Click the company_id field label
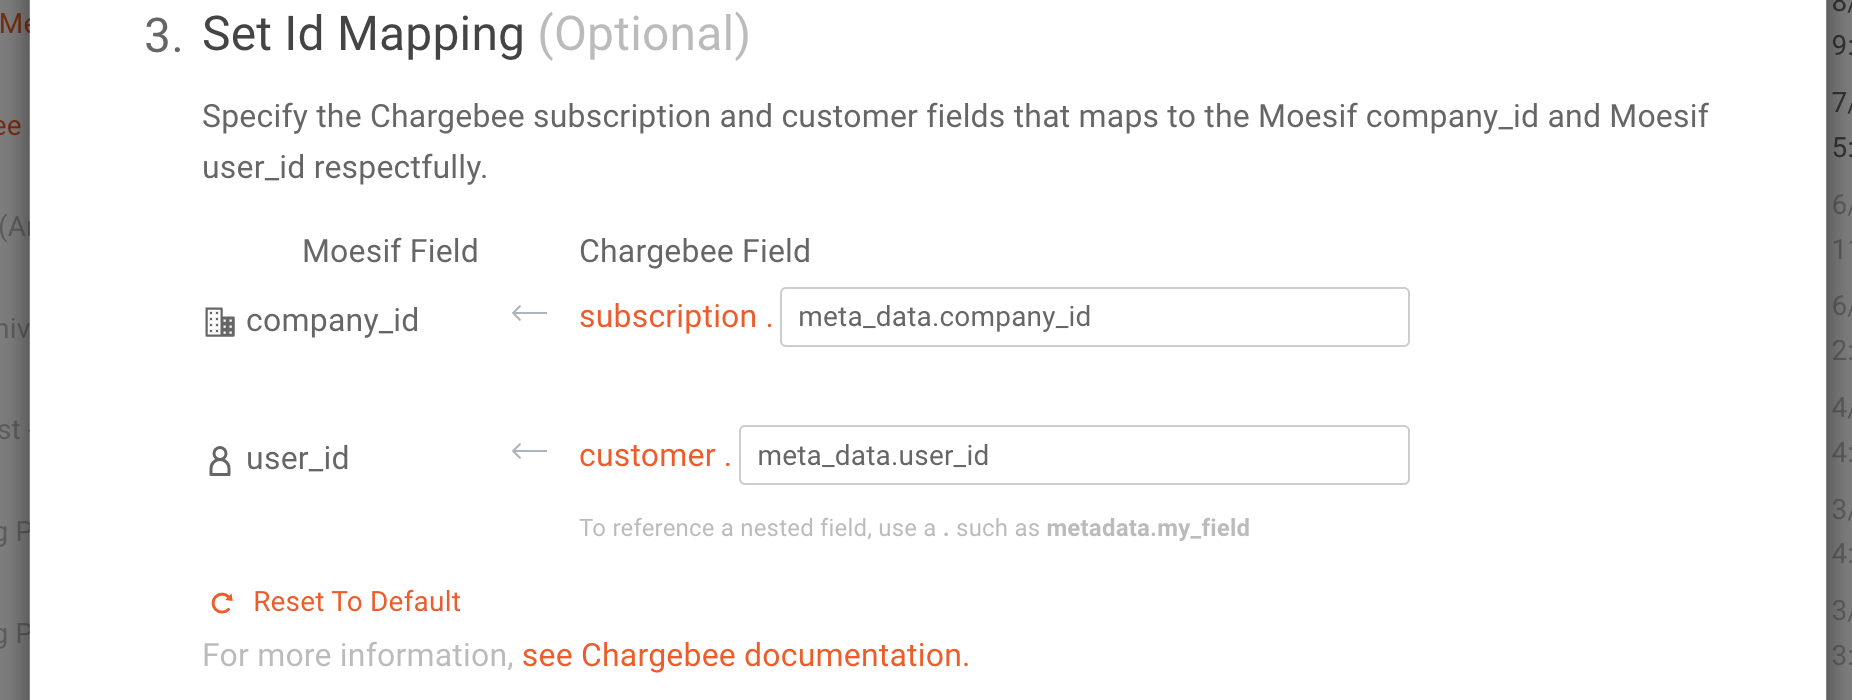Viewport: 1852px width, 700px height. [x=332, y=321]
